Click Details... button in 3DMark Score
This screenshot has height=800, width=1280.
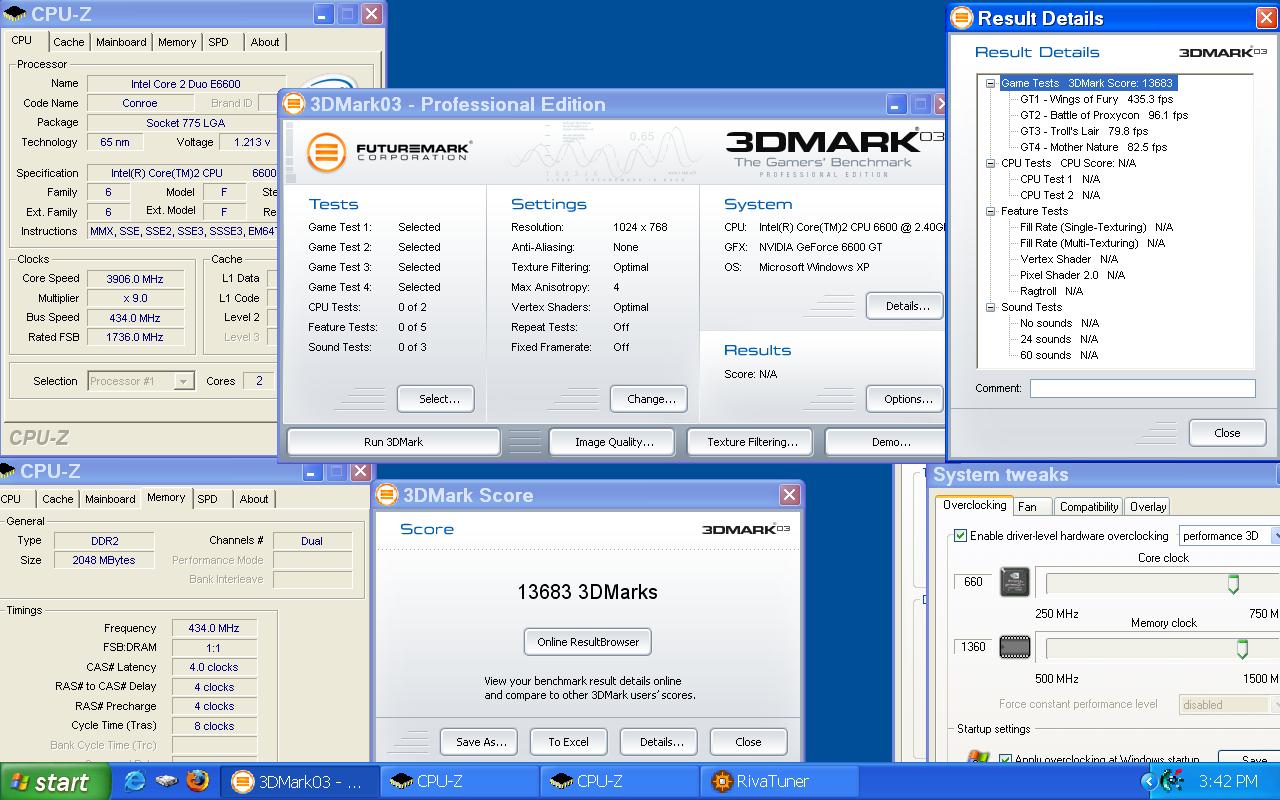pyautogui.click(x=661, y=742)
